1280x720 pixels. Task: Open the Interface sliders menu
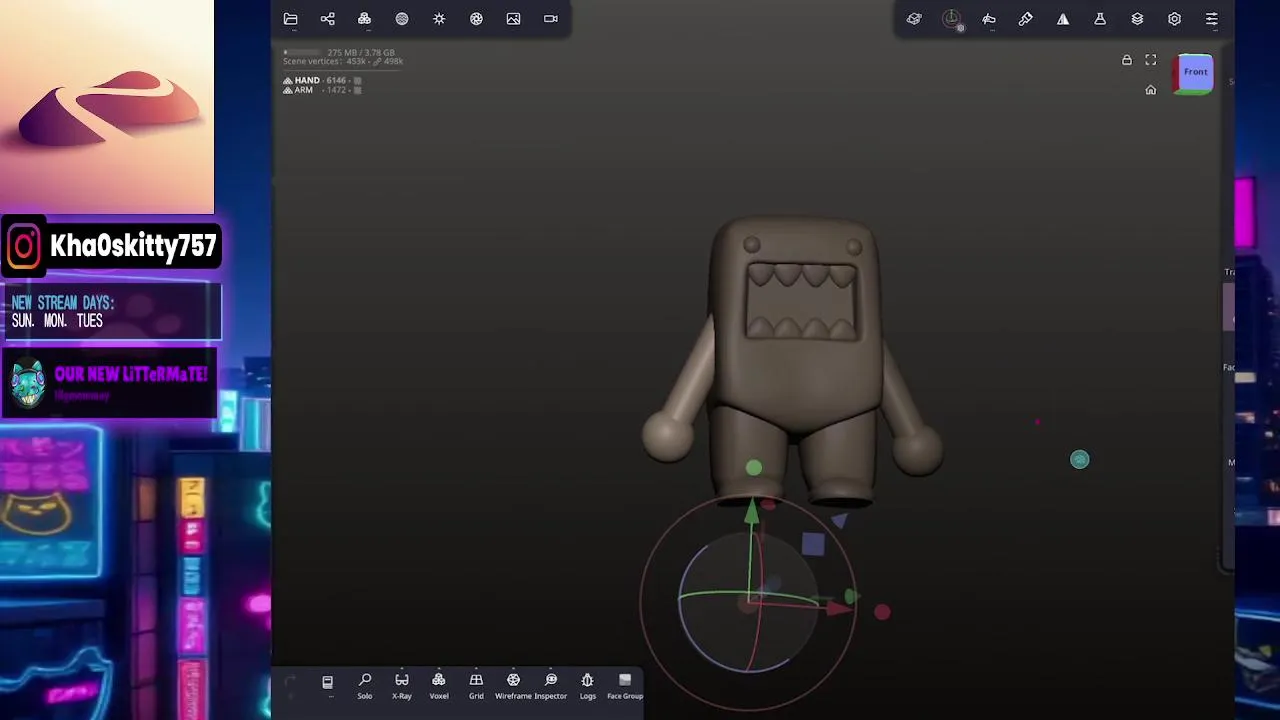tap(1212, 19)
